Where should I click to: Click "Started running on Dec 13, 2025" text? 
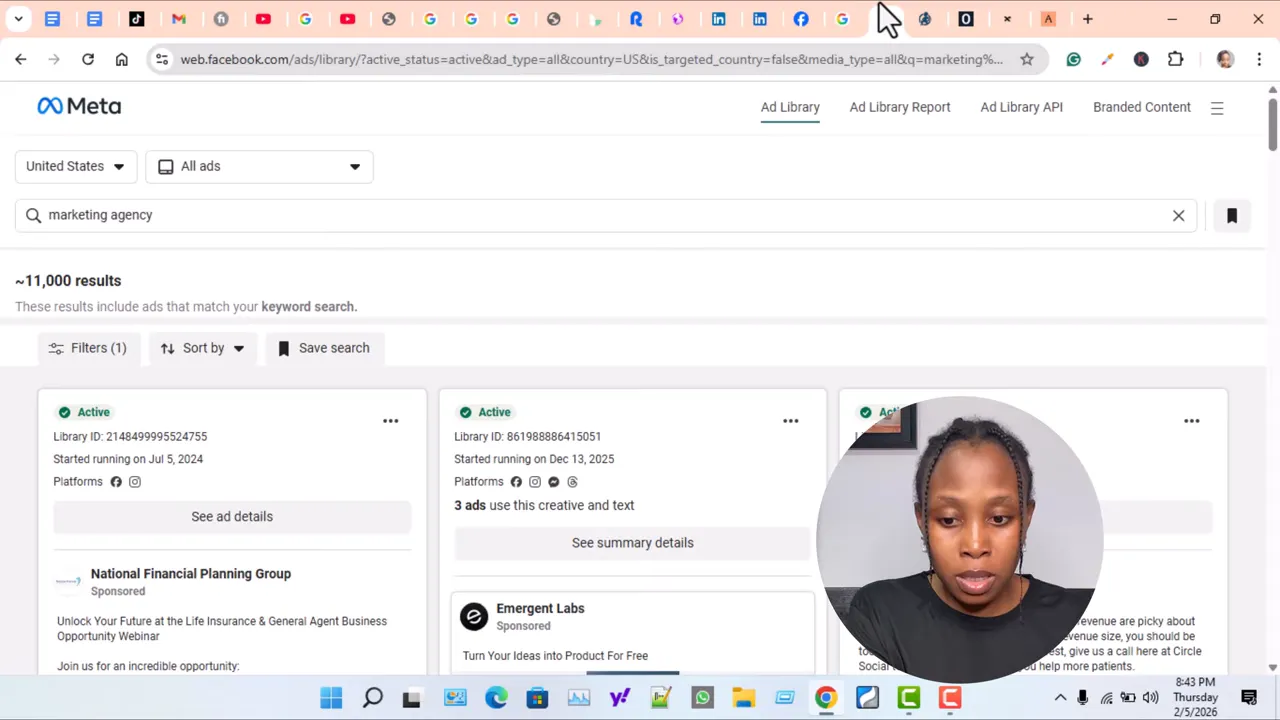coord(534,459)
